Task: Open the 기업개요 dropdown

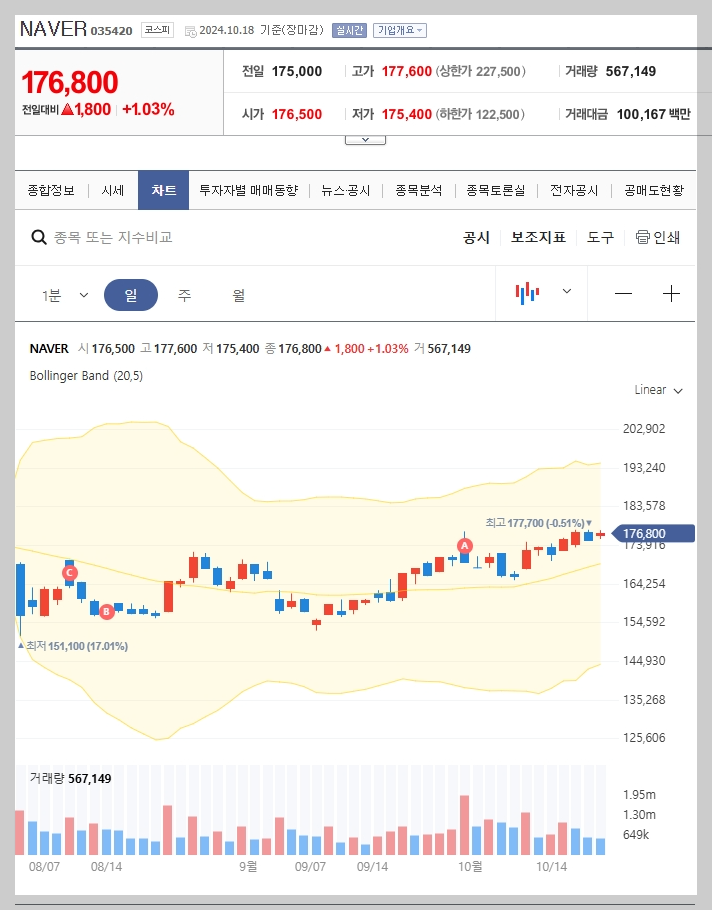Action: pyautogui.click(x=401, y=31)
